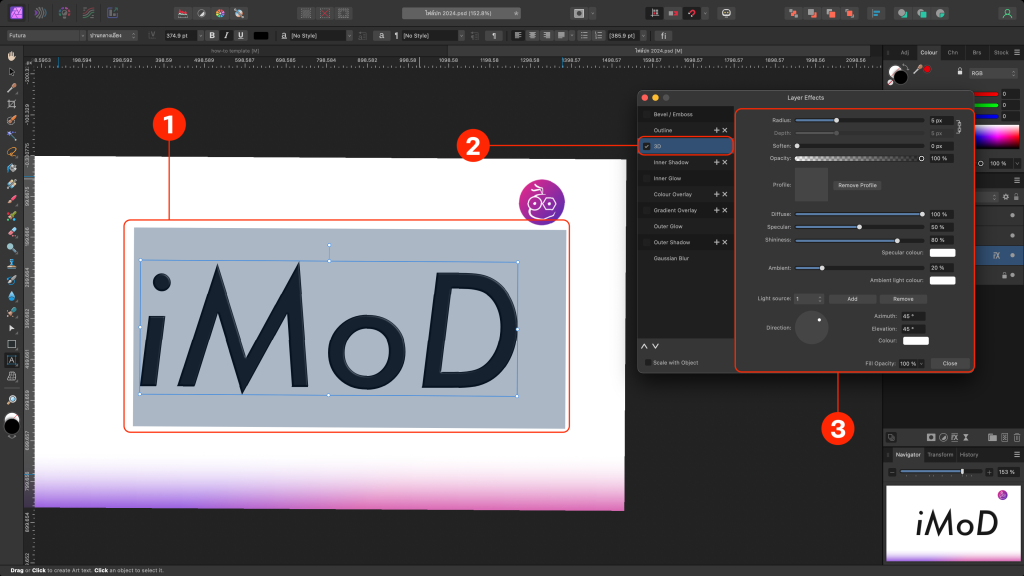Open the Futura font family dropdown

(x=45, y=35)
